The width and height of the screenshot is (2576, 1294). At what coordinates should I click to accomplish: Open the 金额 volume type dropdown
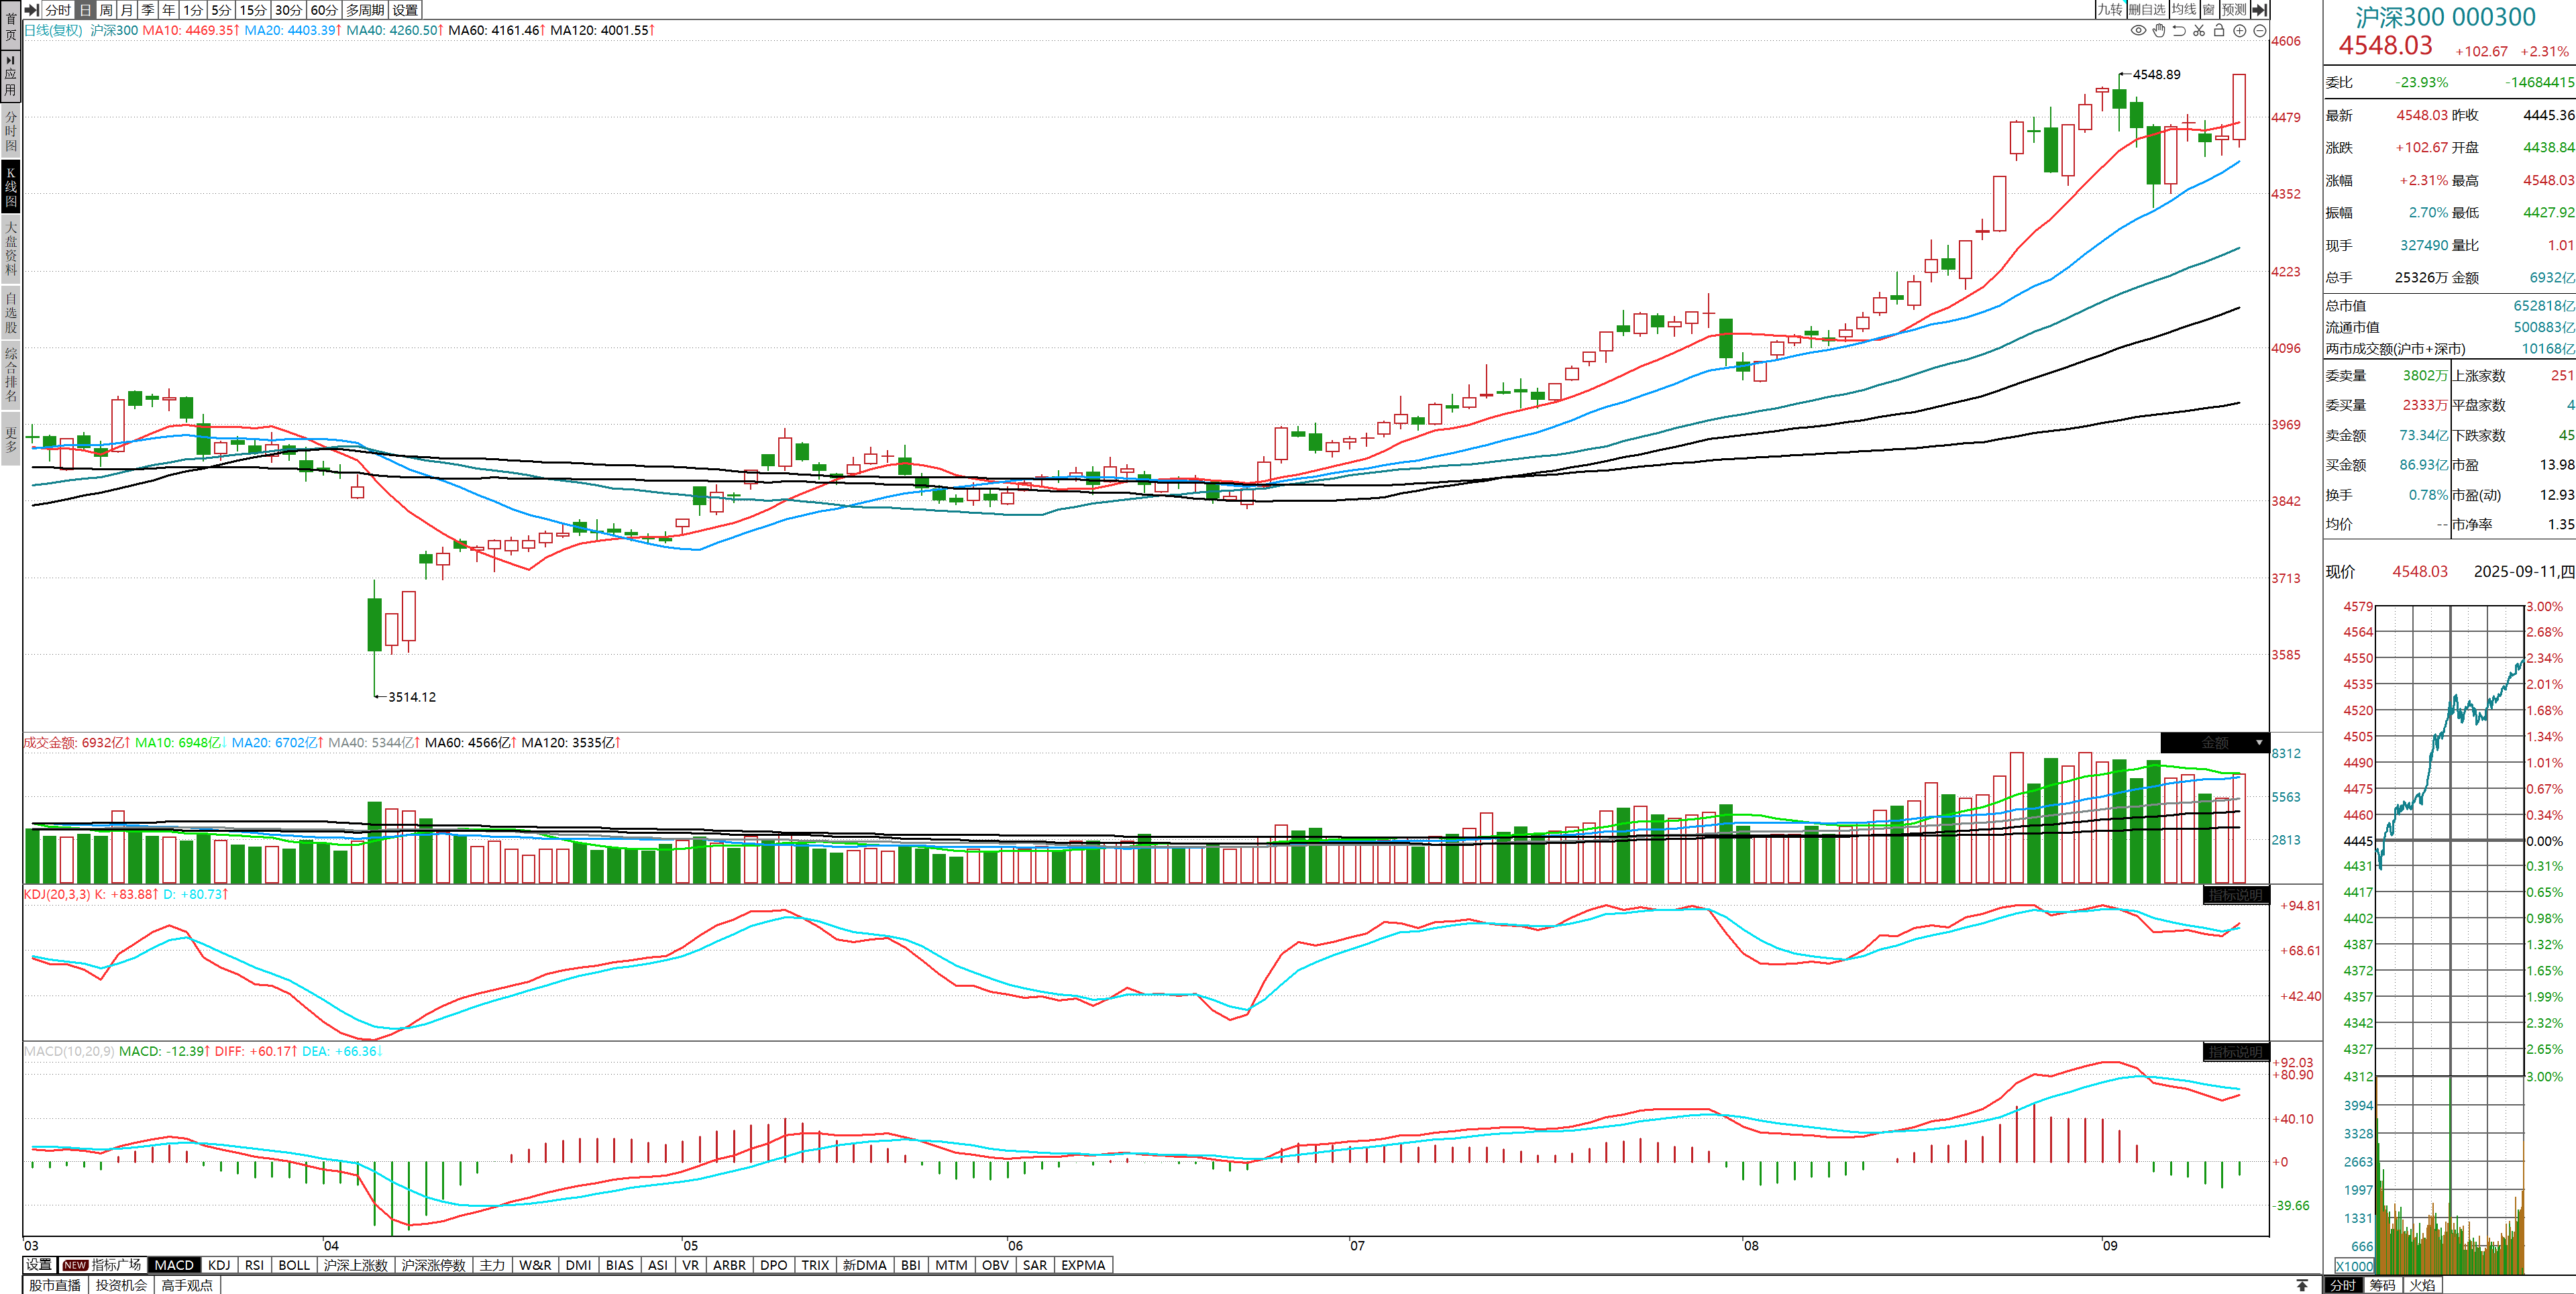[x=2259, y=743]
